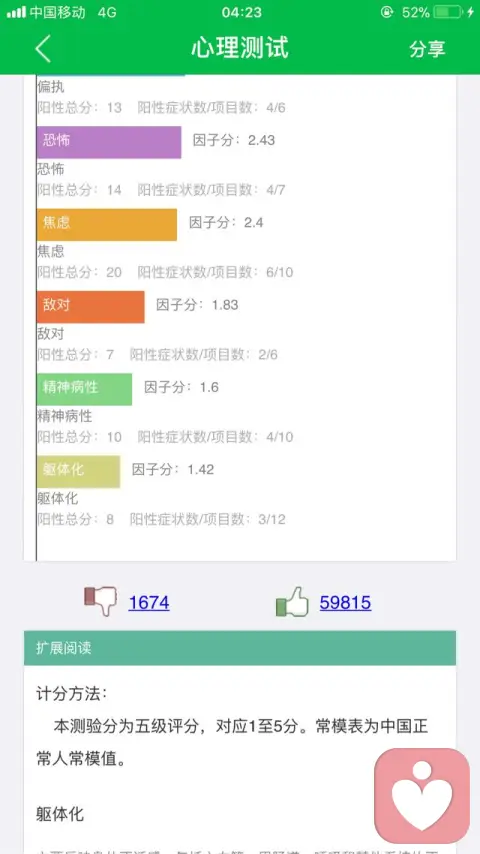Screen dimensions: 480x854
Task: Click the 分享 share button
Action: click(427, 48)
